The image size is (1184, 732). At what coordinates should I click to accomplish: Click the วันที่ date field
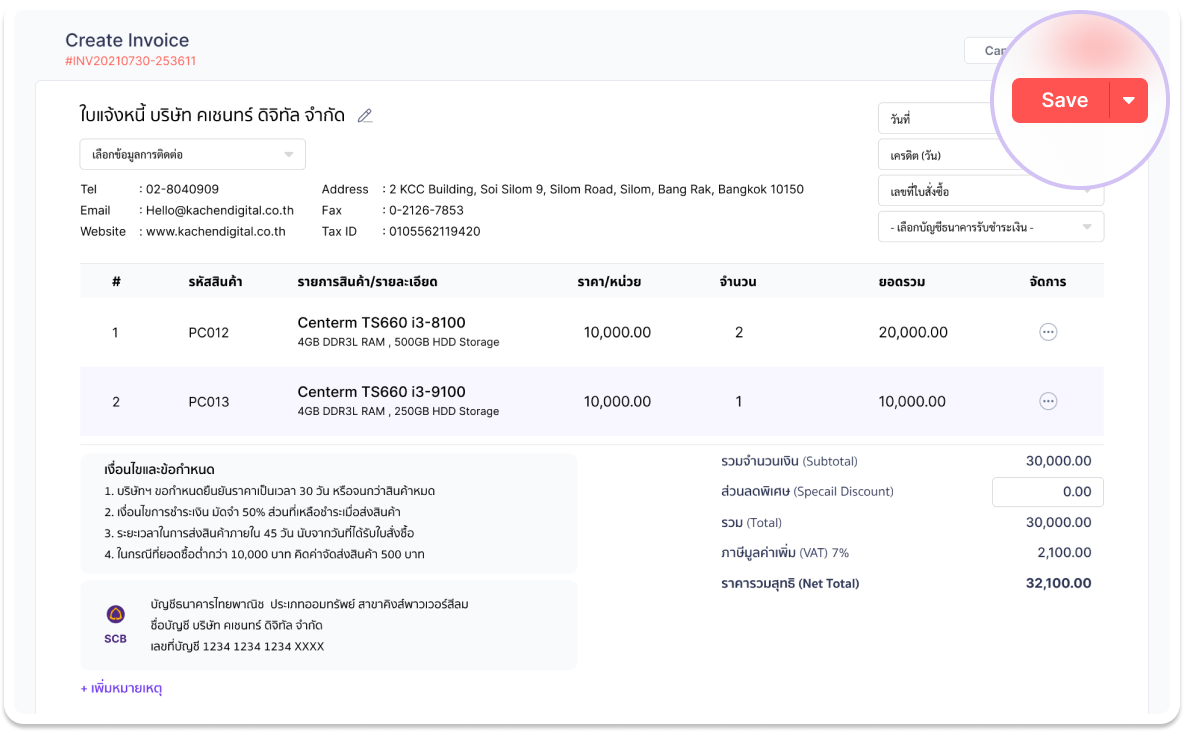935,119
